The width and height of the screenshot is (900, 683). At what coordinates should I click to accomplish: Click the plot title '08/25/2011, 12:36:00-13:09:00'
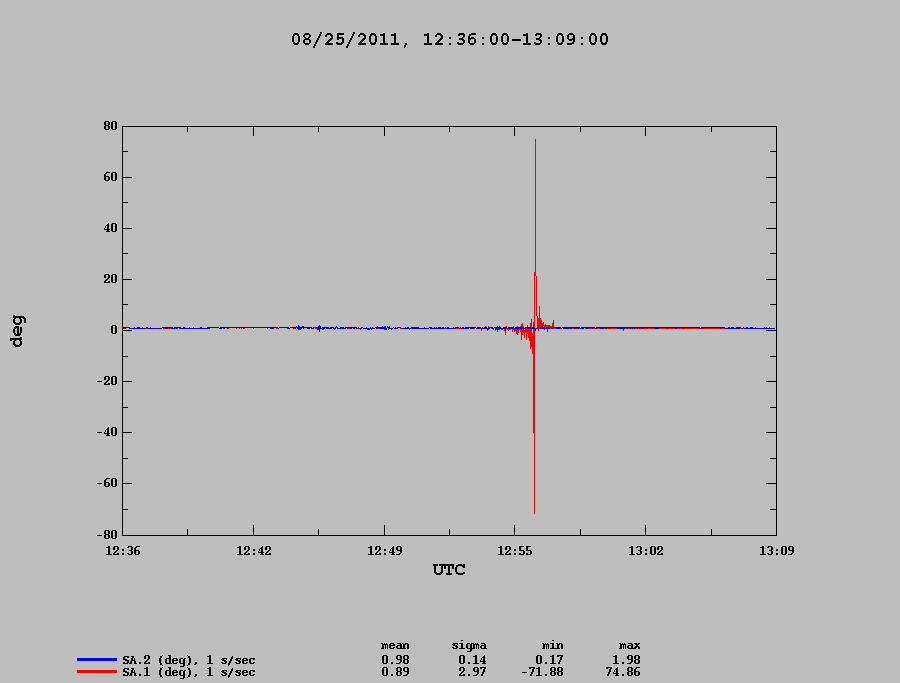pos(449,40)
